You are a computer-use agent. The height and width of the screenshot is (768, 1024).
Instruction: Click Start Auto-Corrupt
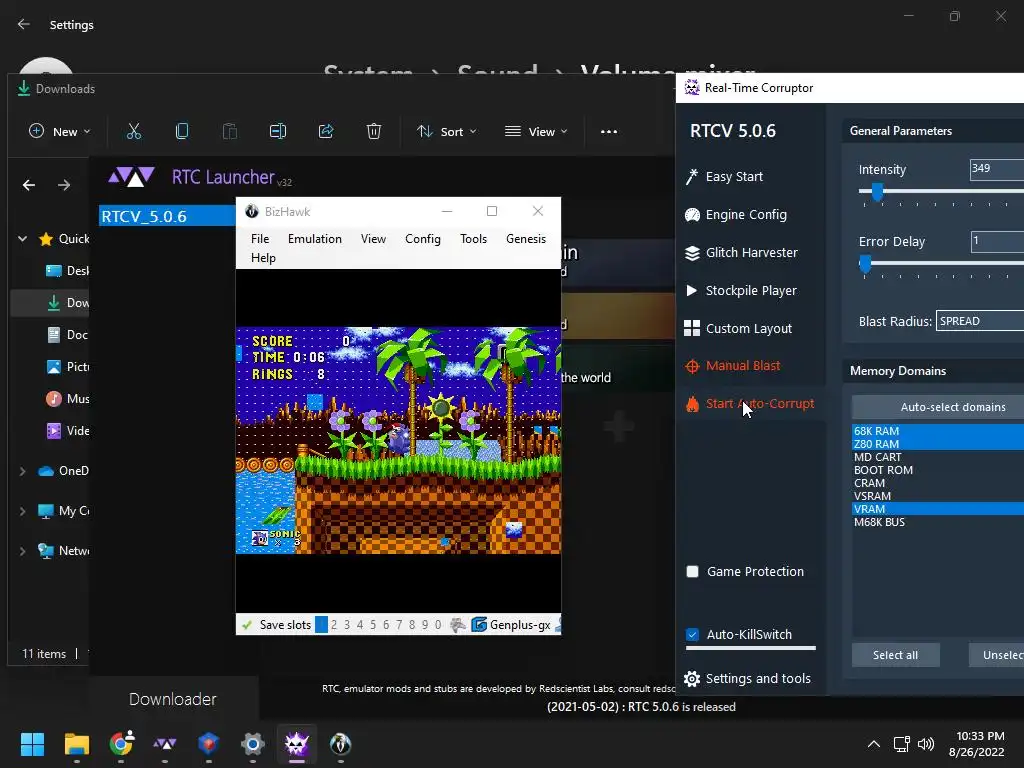tap(749, 404)
